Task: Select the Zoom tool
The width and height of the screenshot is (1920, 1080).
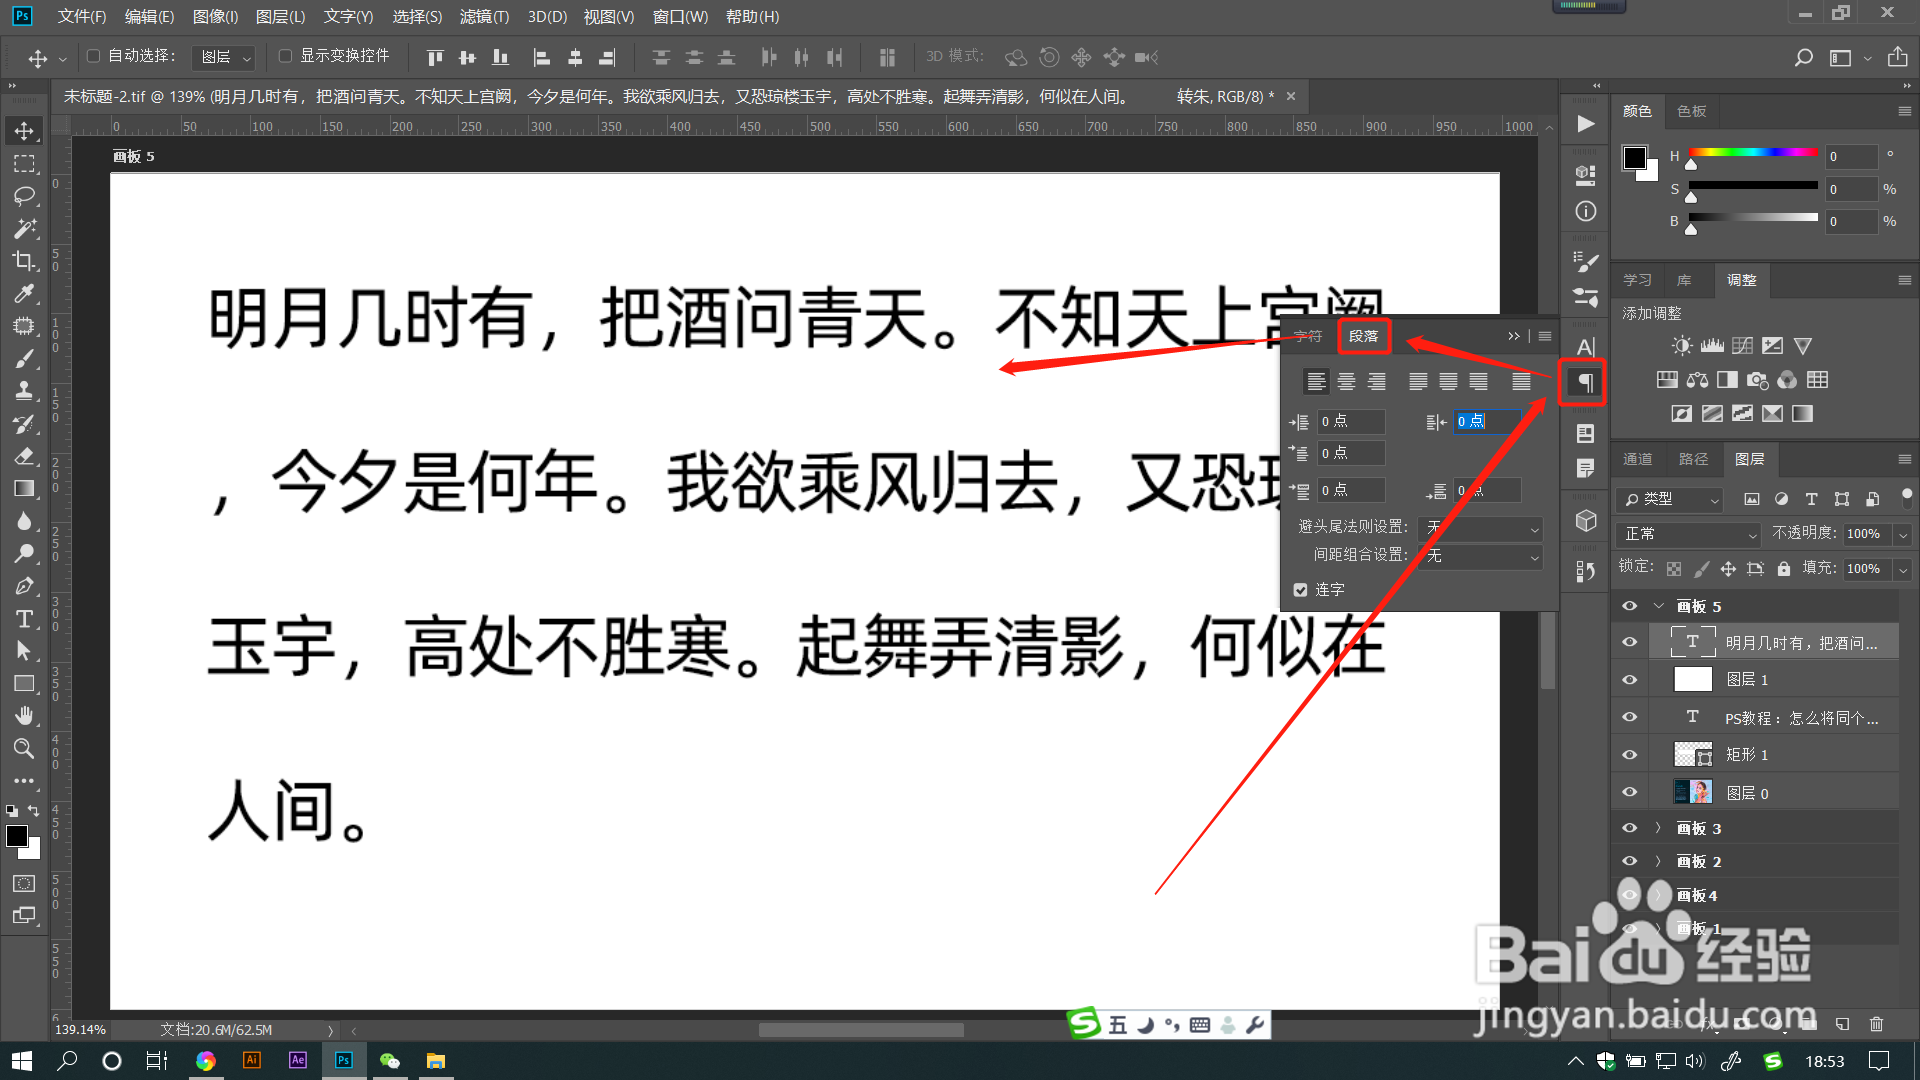Action: [x=24, y=749]
